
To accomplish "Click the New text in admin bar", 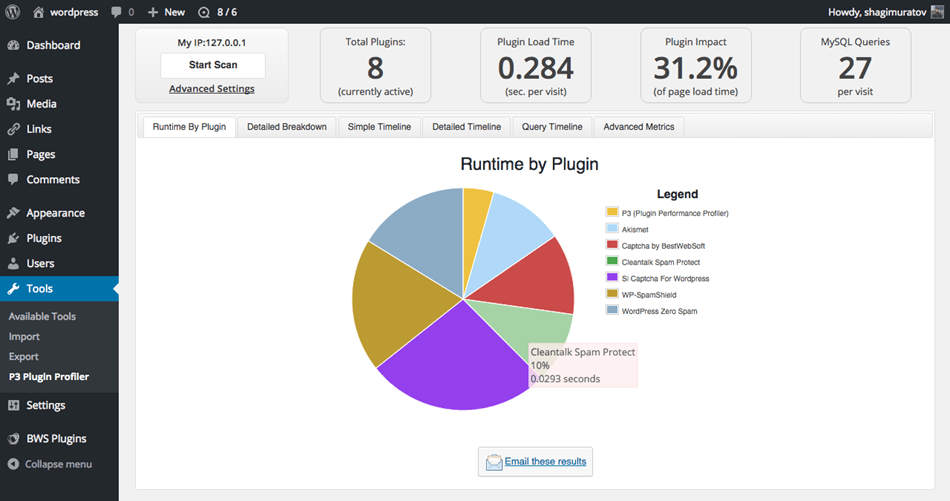I will pyautogui.click(x=174, y=12).
